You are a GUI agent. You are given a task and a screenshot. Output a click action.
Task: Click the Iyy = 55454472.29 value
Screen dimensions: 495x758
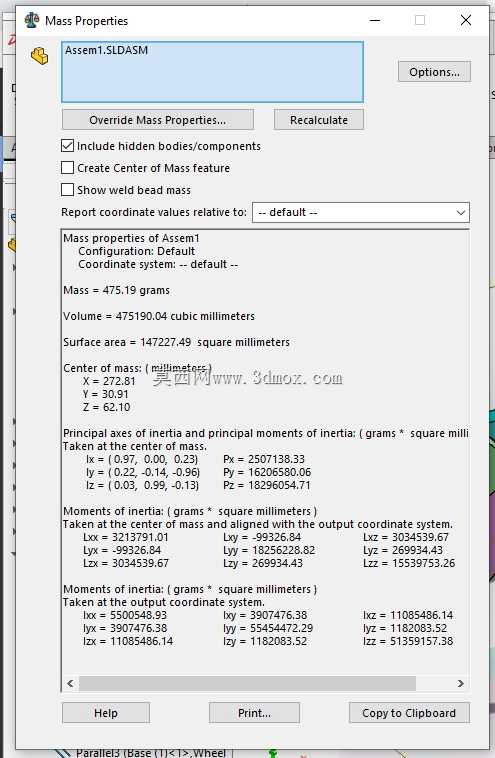coord(268,628)
